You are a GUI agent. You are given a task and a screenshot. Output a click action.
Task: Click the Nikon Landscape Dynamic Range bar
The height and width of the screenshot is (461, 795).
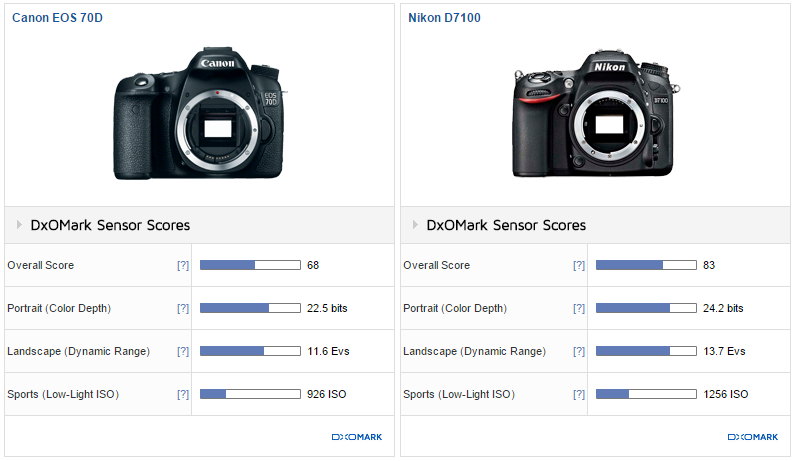pos(646,351)
